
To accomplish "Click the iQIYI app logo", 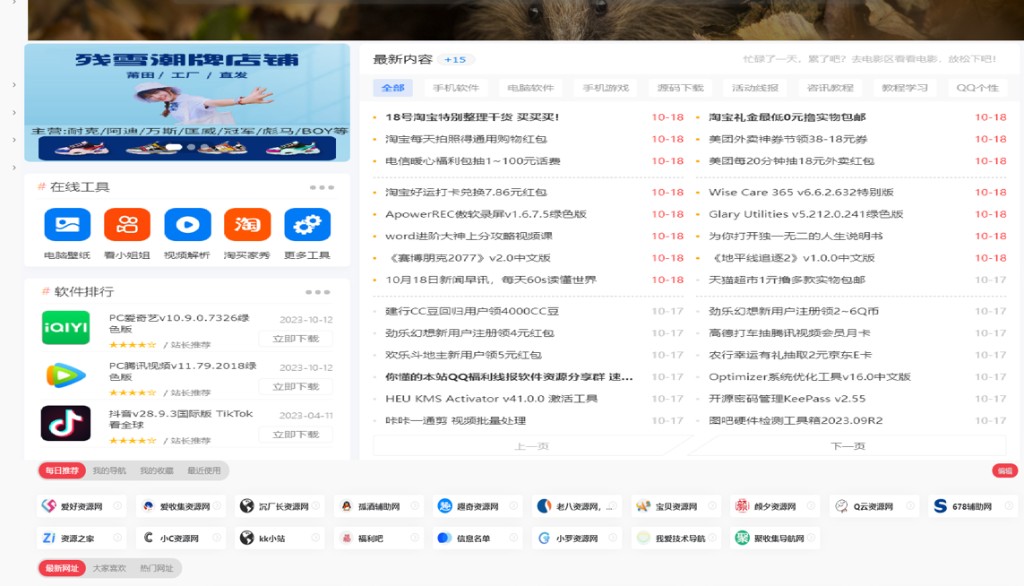I will click(65, 327).
